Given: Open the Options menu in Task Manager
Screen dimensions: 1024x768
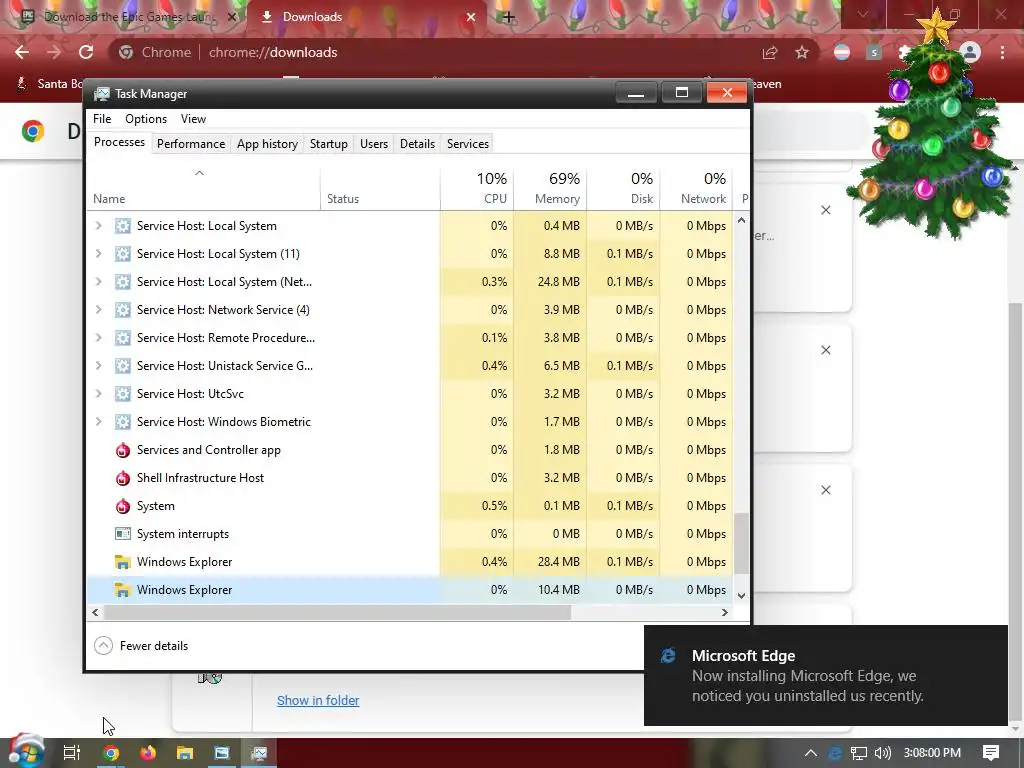Looking at the screenshot, I should point(146,119).
